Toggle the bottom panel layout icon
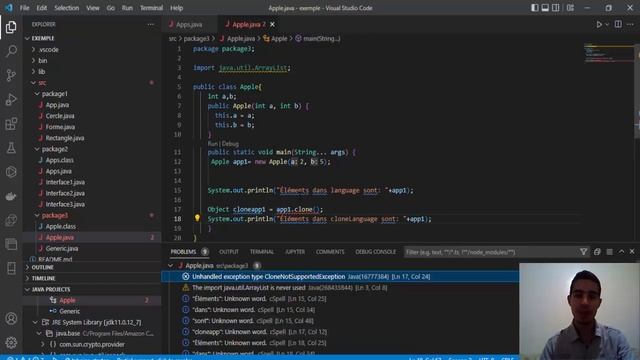 click(x=545, y=8)
